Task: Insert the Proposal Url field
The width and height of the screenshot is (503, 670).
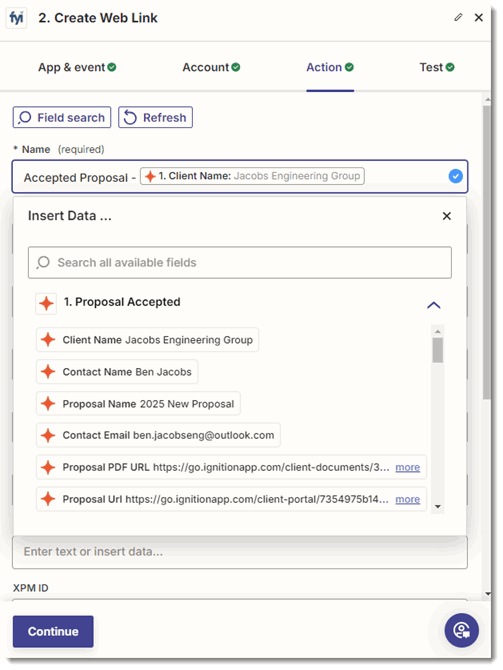Action: tap(231, 499)
